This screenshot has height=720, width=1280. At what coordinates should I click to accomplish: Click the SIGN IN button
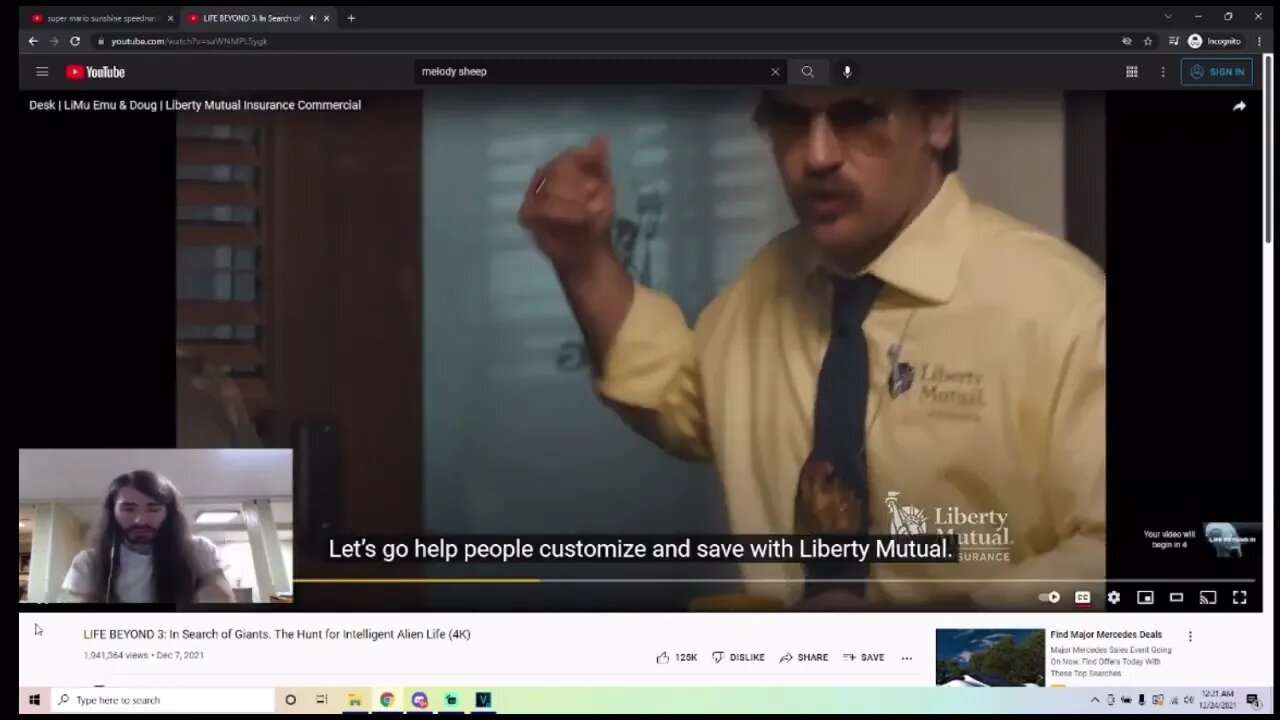pyautogui.click(x=1216, y=72)
